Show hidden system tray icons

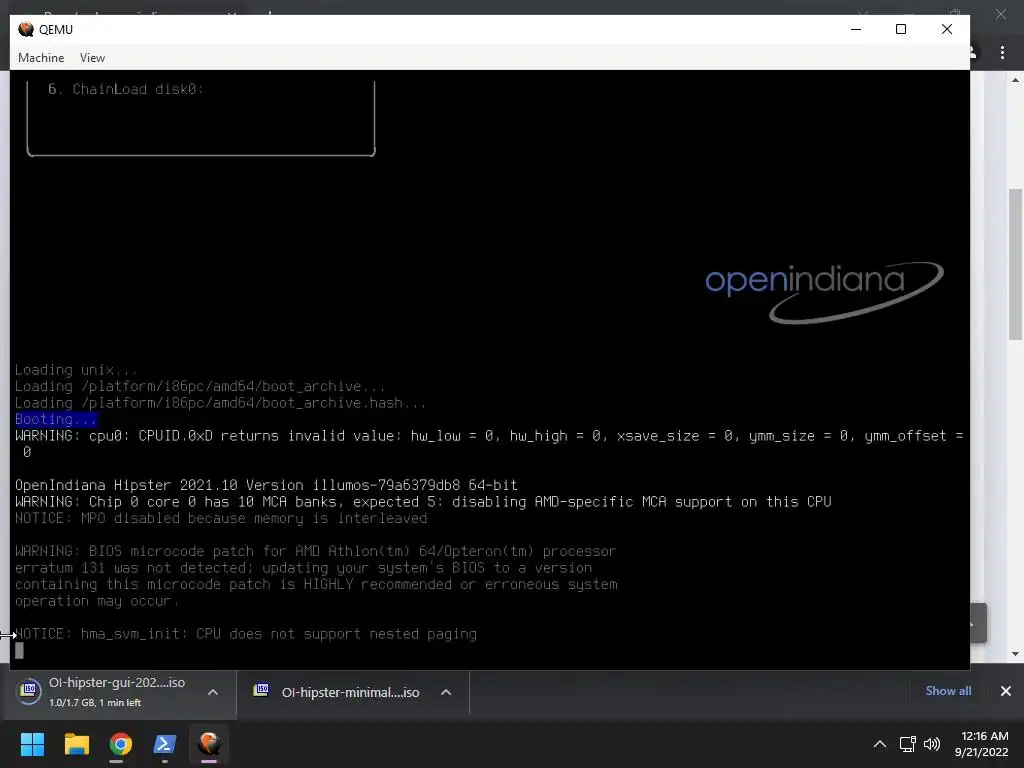880,744
